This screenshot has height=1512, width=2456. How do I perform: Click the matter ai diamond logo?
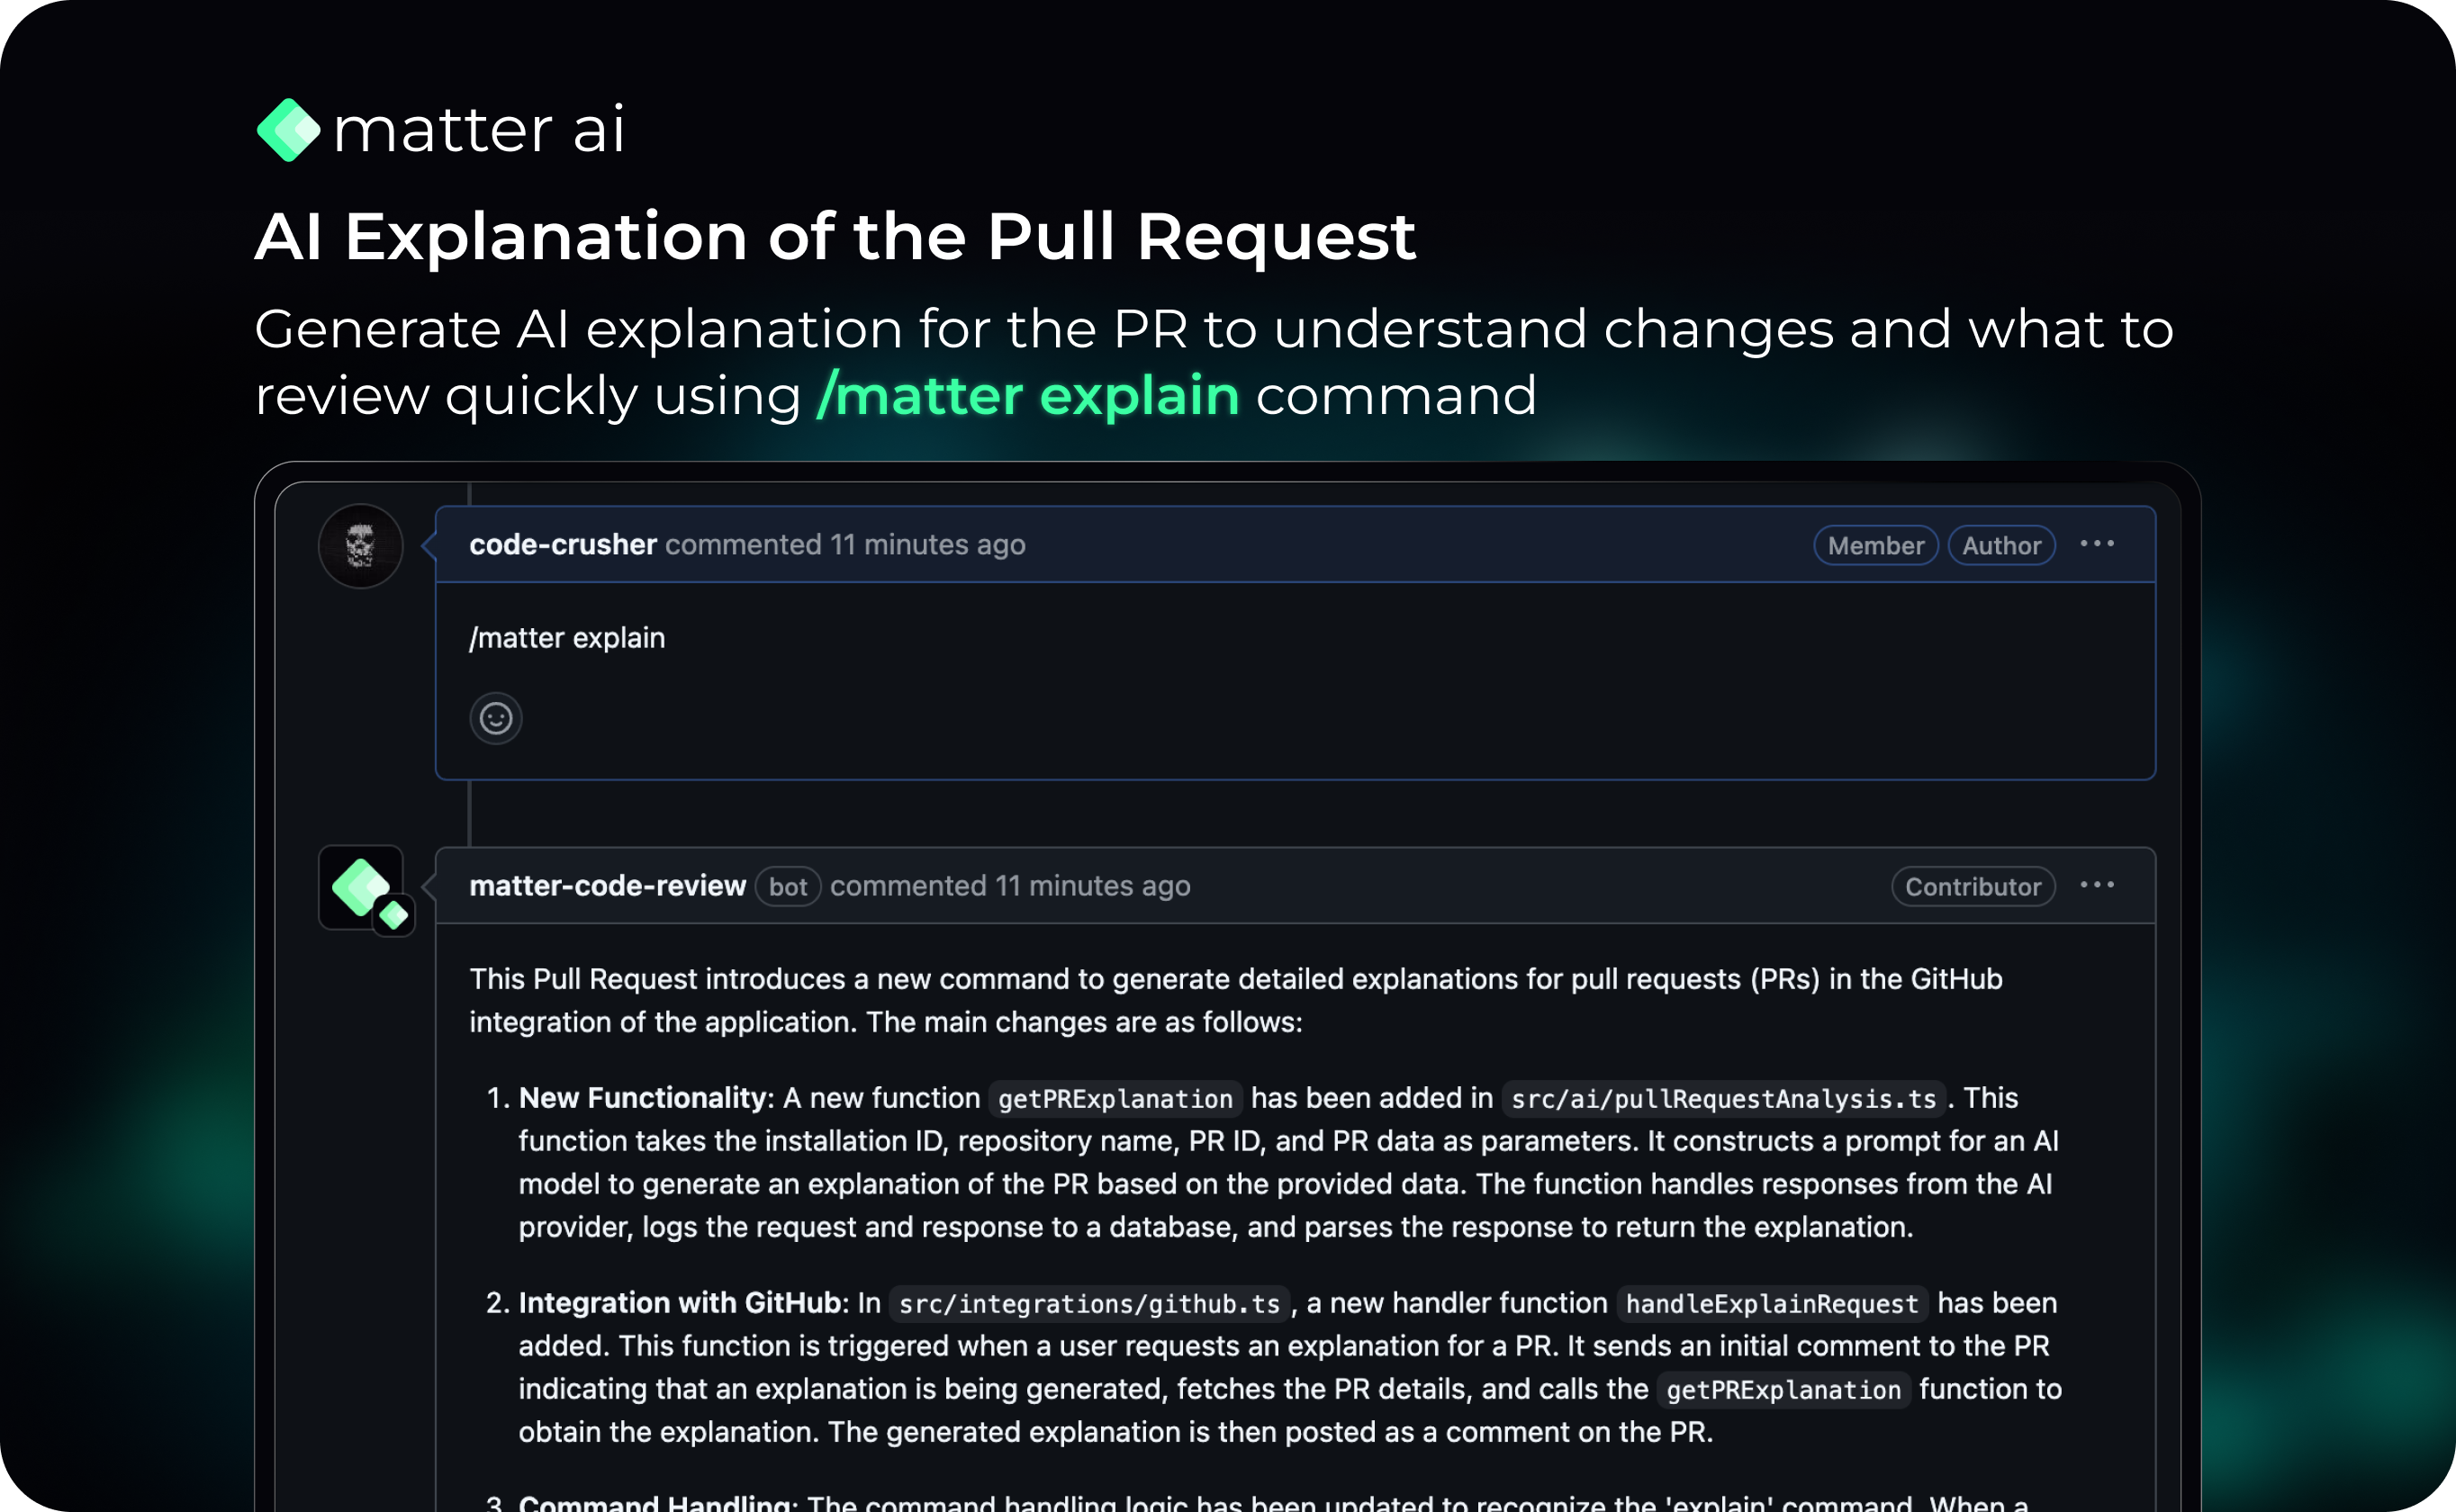tap(288, 130)
